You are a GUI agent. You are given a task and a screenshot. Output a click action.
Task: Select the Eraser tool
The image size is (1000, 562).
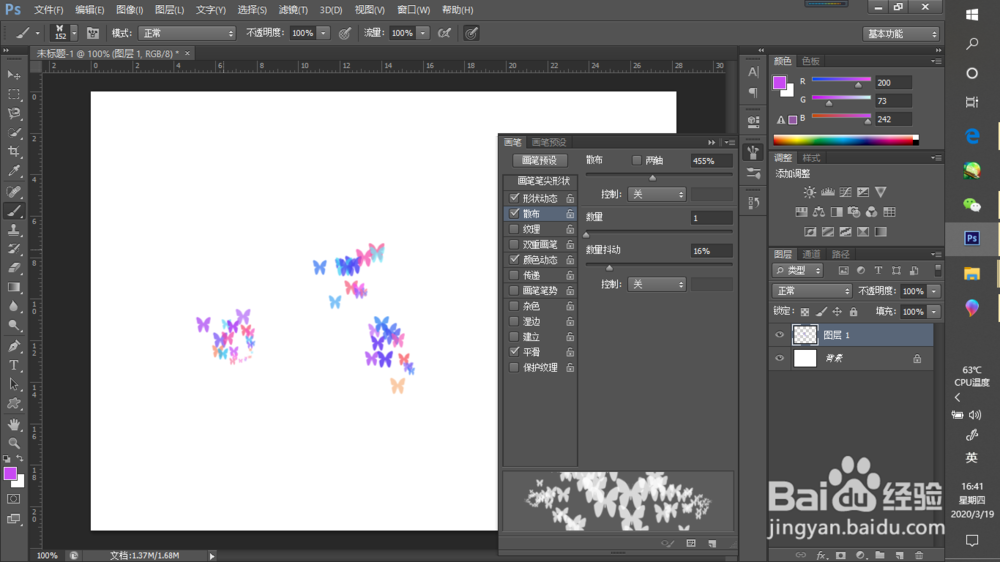pyautogui.click(x=13, y=268)
